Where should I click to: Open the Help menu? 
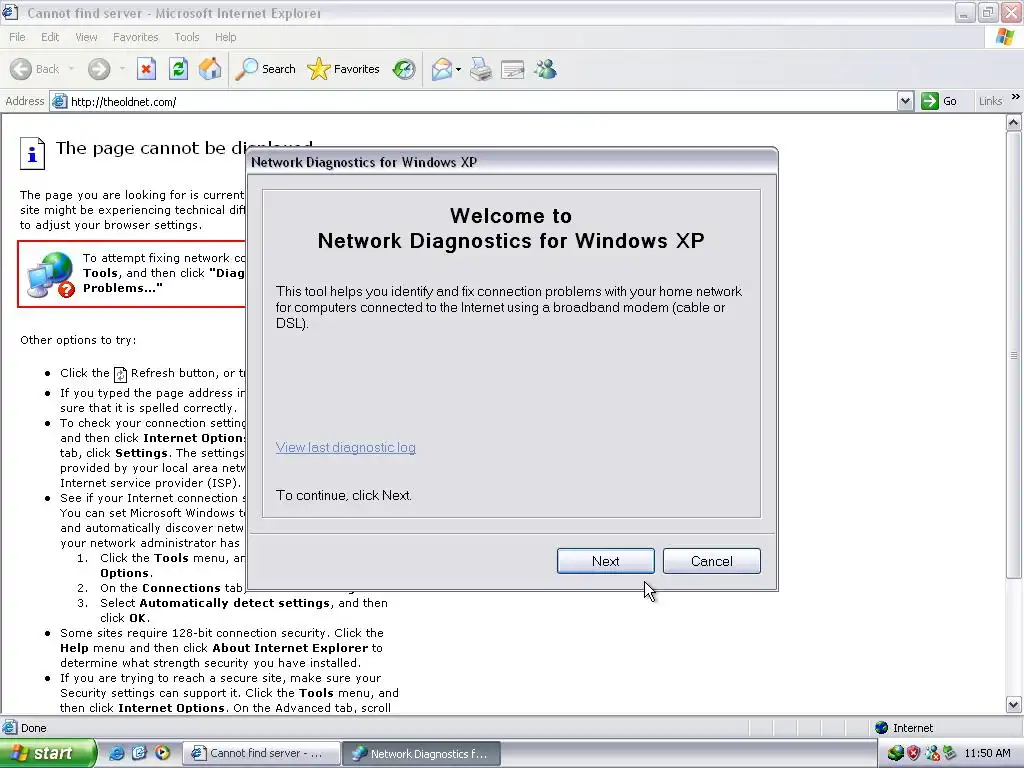point(225,37)
